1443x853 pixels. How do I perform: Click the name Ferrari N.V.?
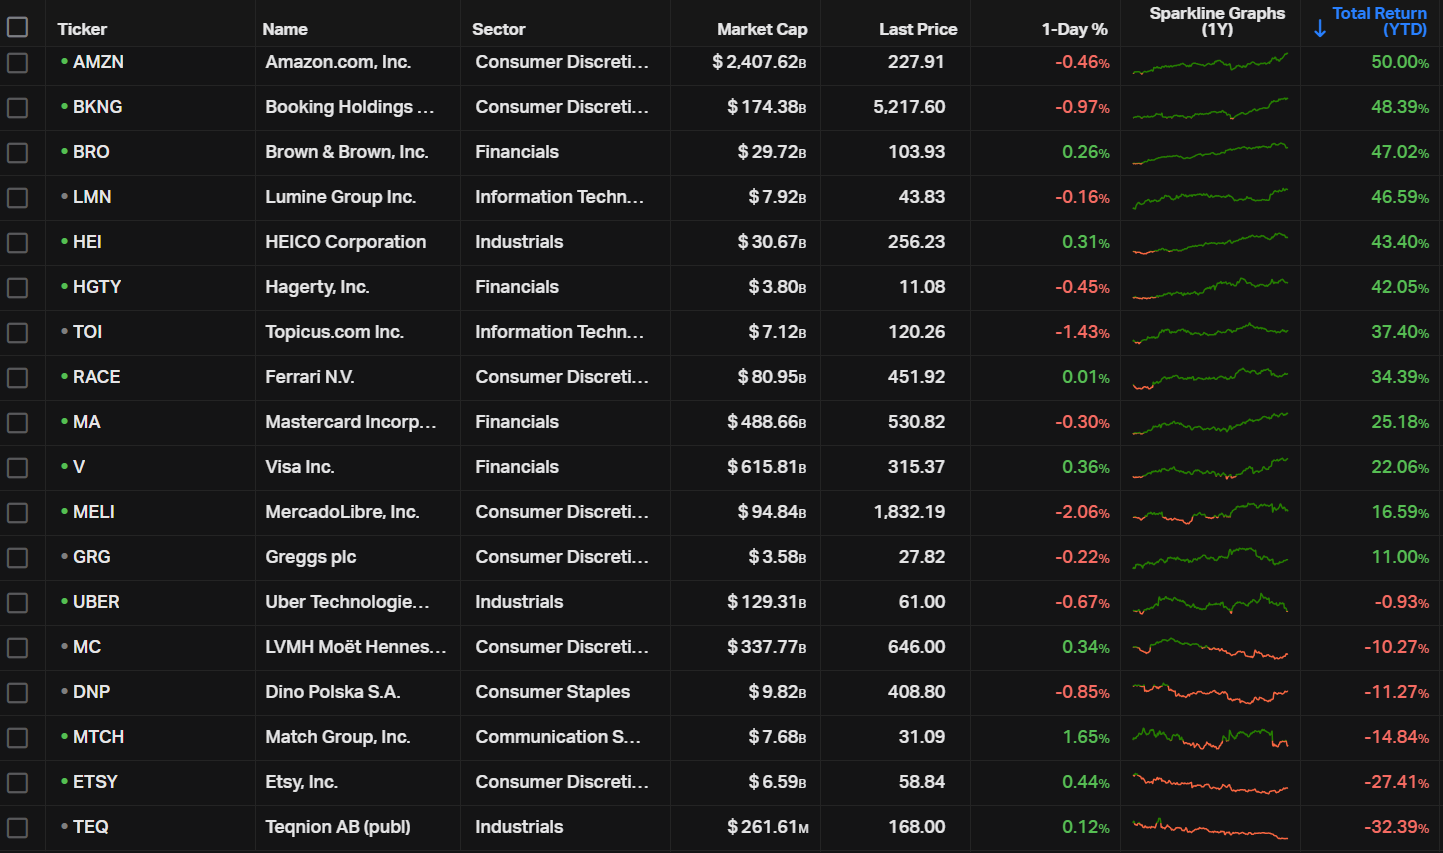[309, 377]
